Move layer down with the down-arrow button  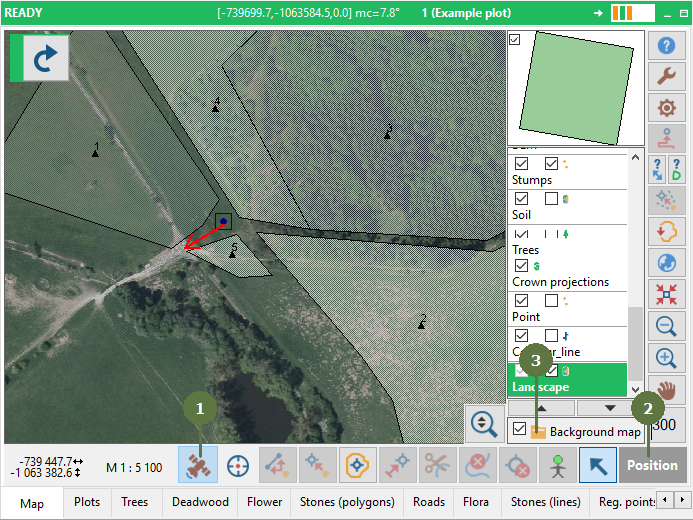[610, 408]
